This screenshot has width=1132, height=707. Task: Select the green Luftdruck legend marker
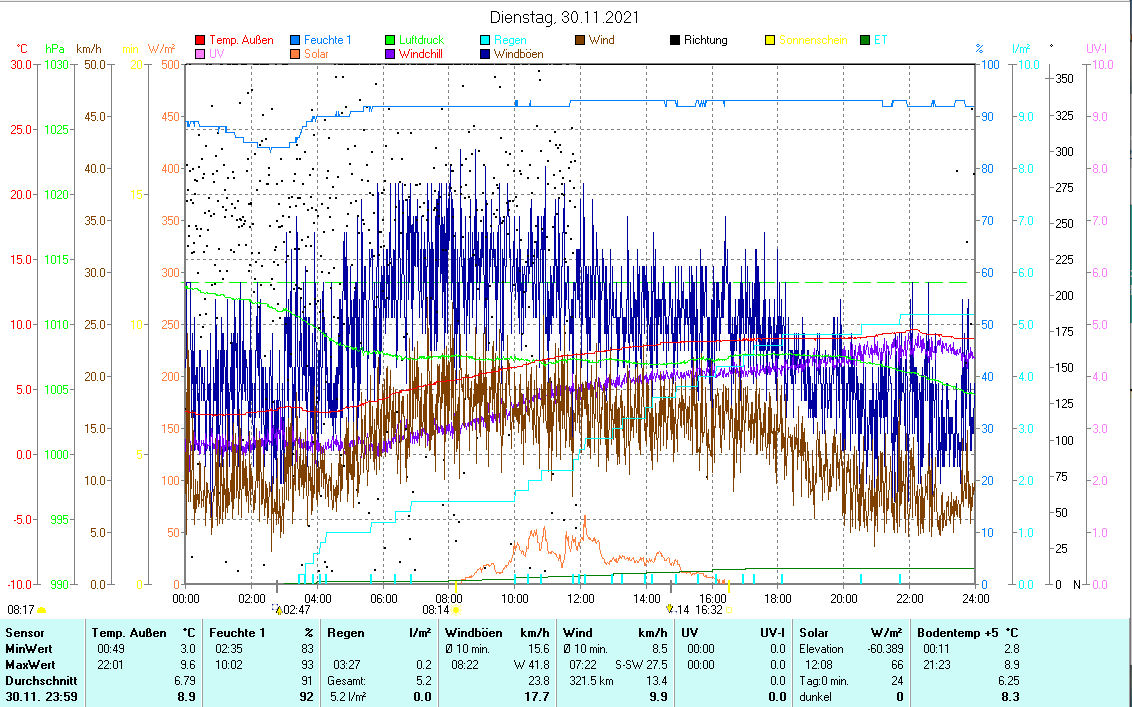390,41
